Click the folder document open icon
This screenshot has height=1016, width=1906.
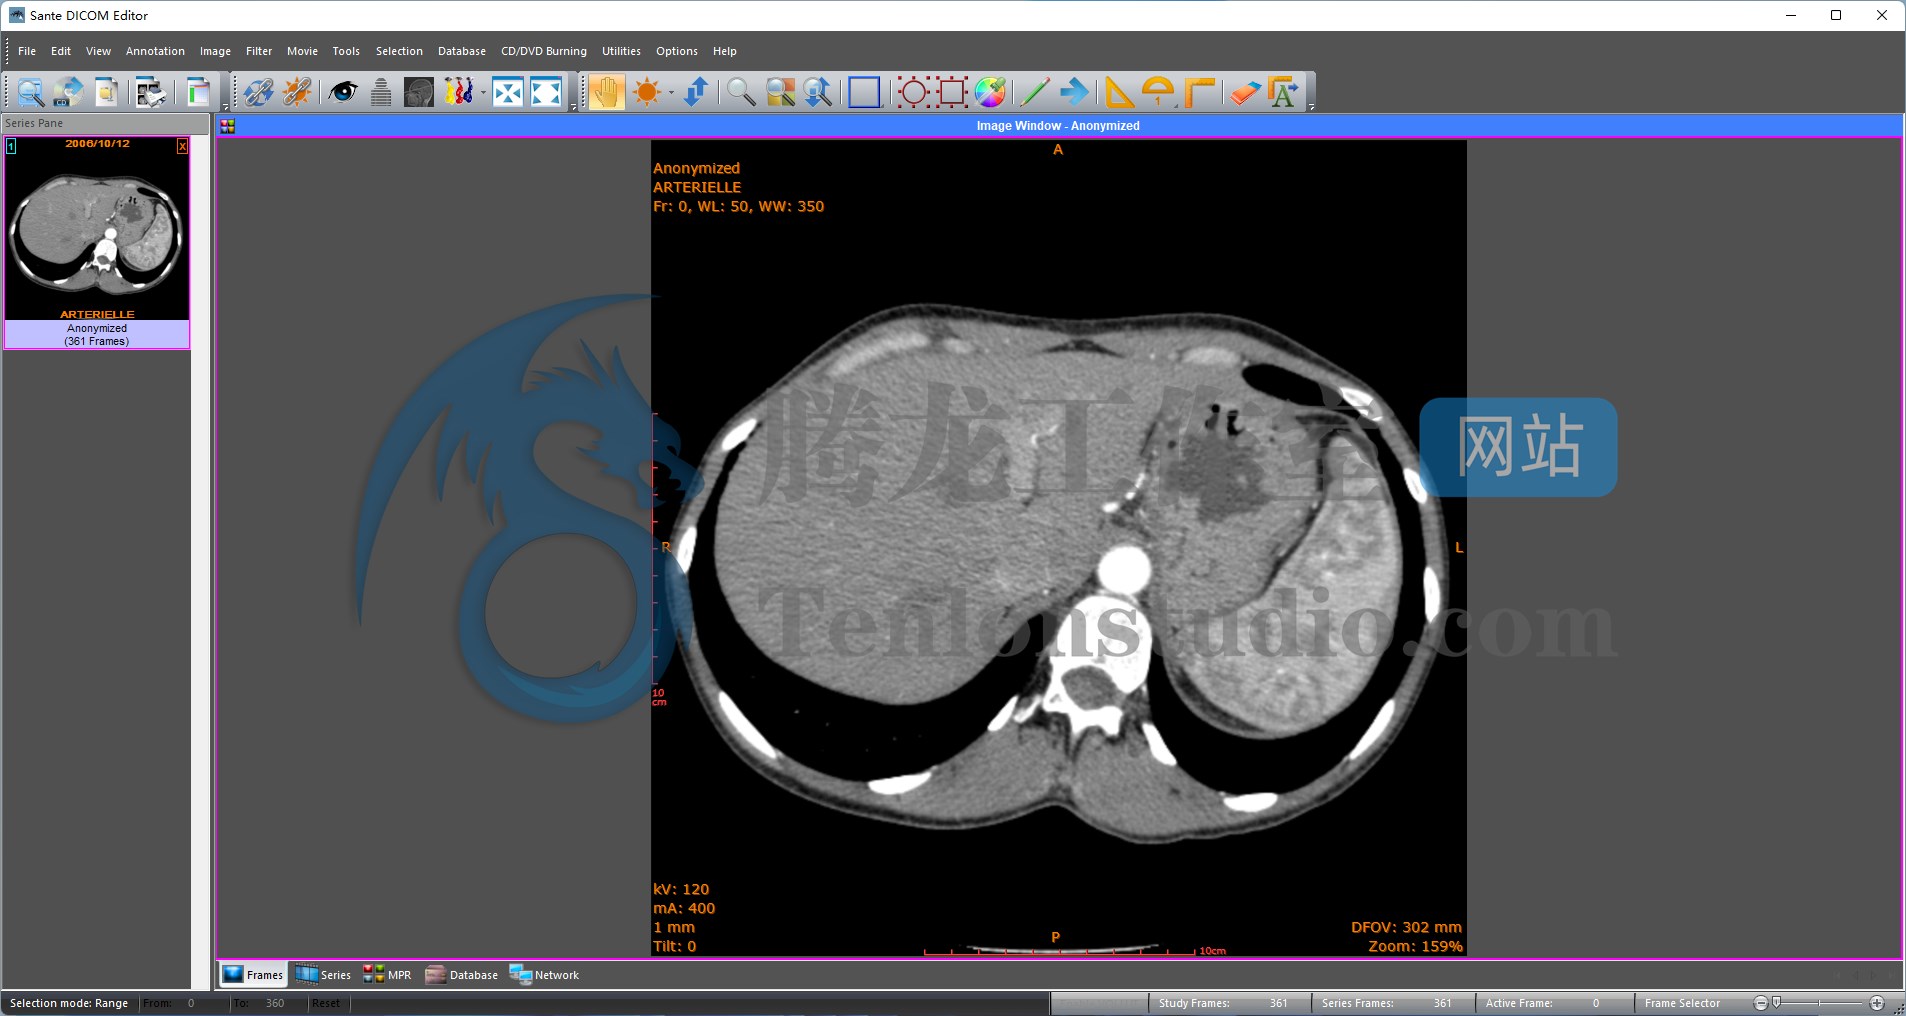pos(107,92)
